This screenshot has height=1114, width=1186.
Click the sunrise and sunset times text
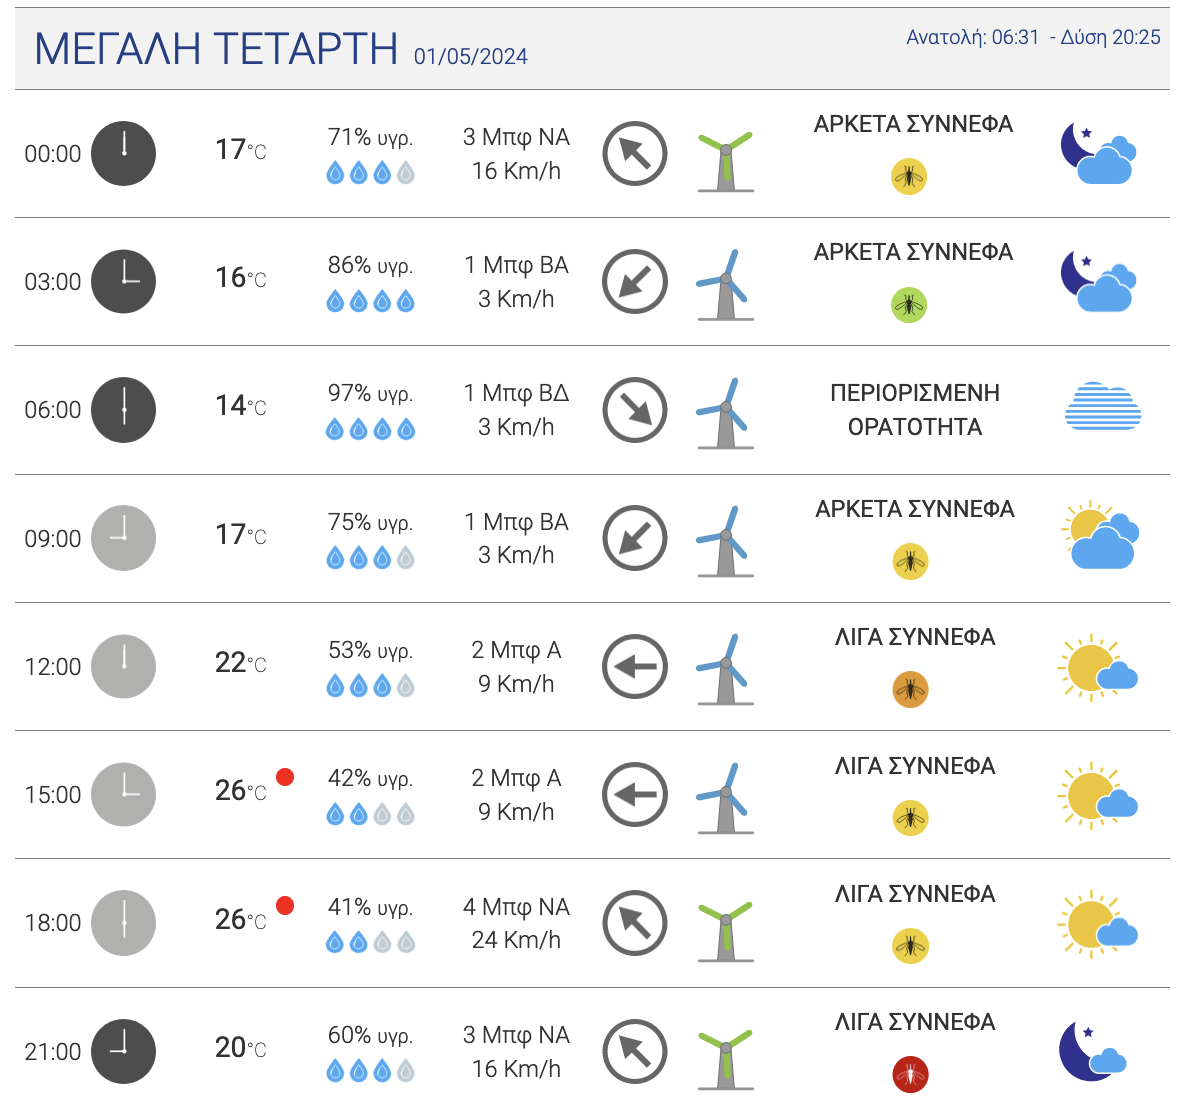(x=1033, y=38)
